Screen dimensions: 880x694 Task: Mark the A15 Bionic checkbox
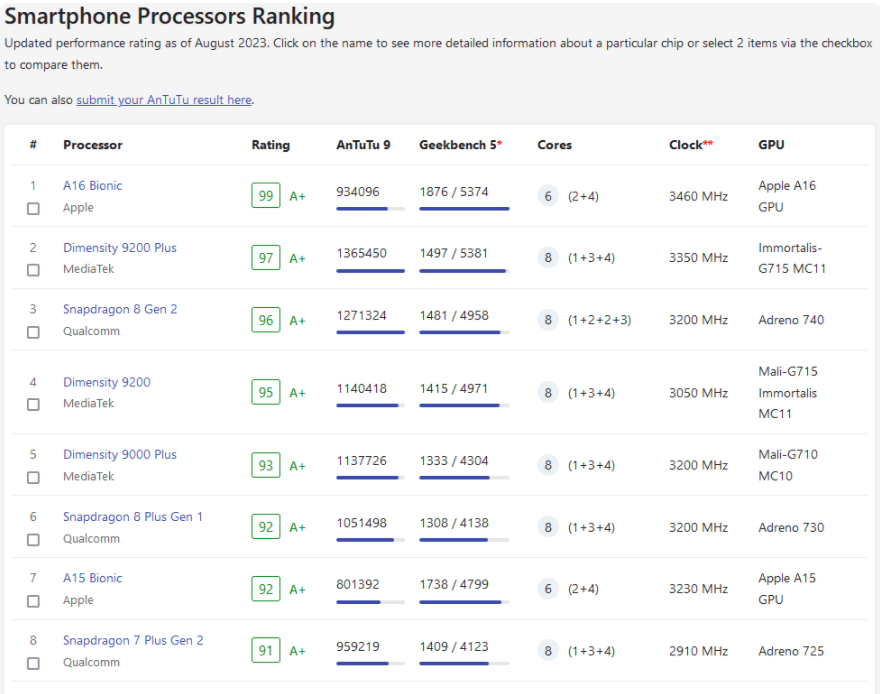point(33,601)
